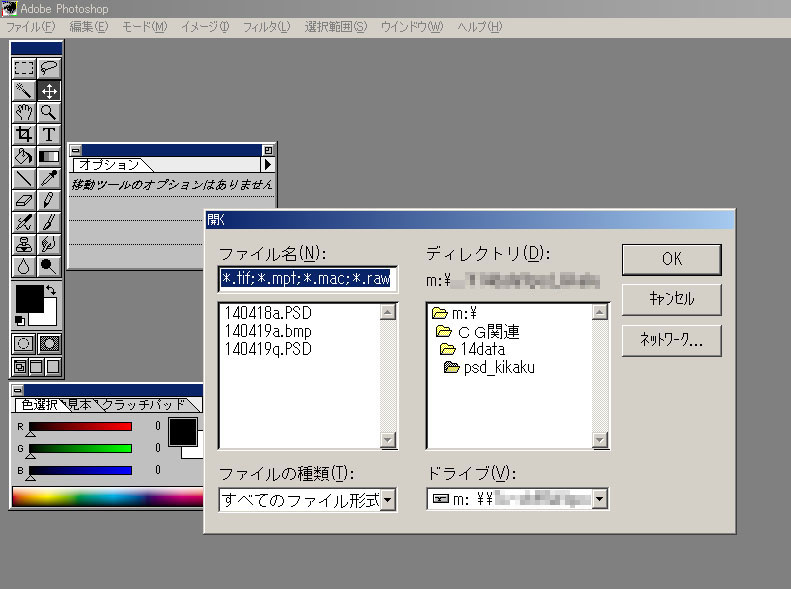The image size is (791, 589).
Task: Select the ＣＧ関連 folder
Action: 477,332
